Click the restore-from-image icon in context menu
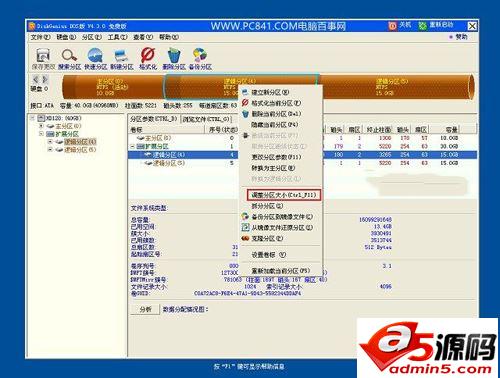The image size is (500, 378). [245, 228]
